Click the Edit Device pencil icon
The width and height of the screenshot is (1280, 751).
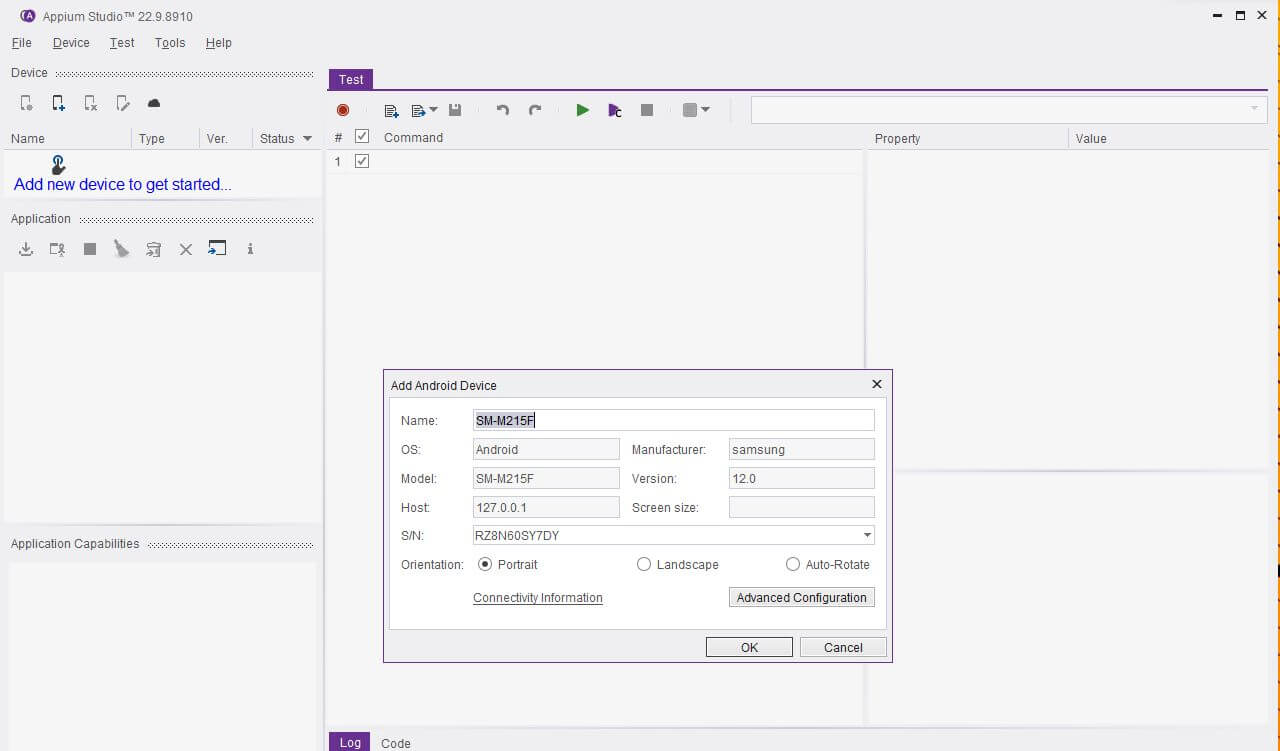tap(123, 103)
